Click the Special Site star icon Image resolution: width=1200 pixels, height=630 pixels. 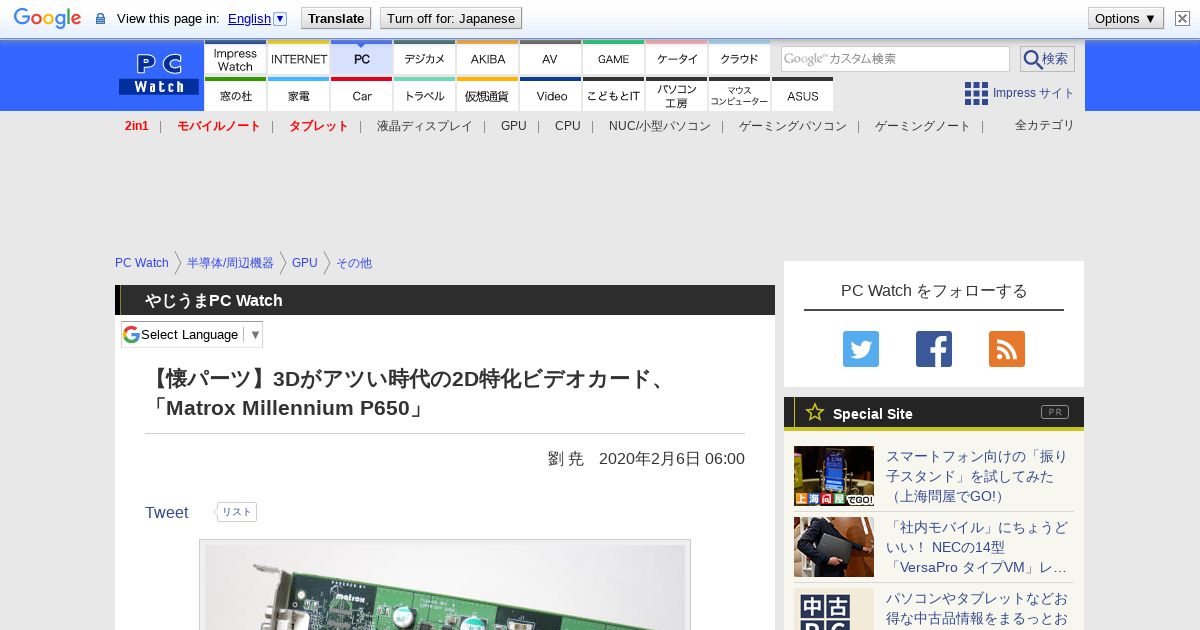815,412
